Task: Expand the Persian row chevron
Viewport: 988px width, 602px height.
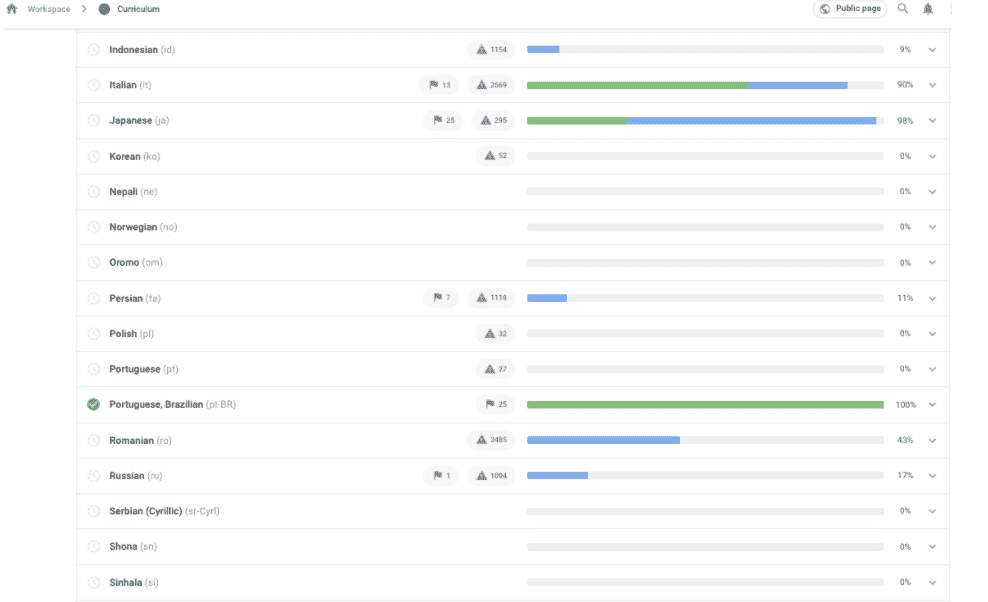Action: pos(932,298)
